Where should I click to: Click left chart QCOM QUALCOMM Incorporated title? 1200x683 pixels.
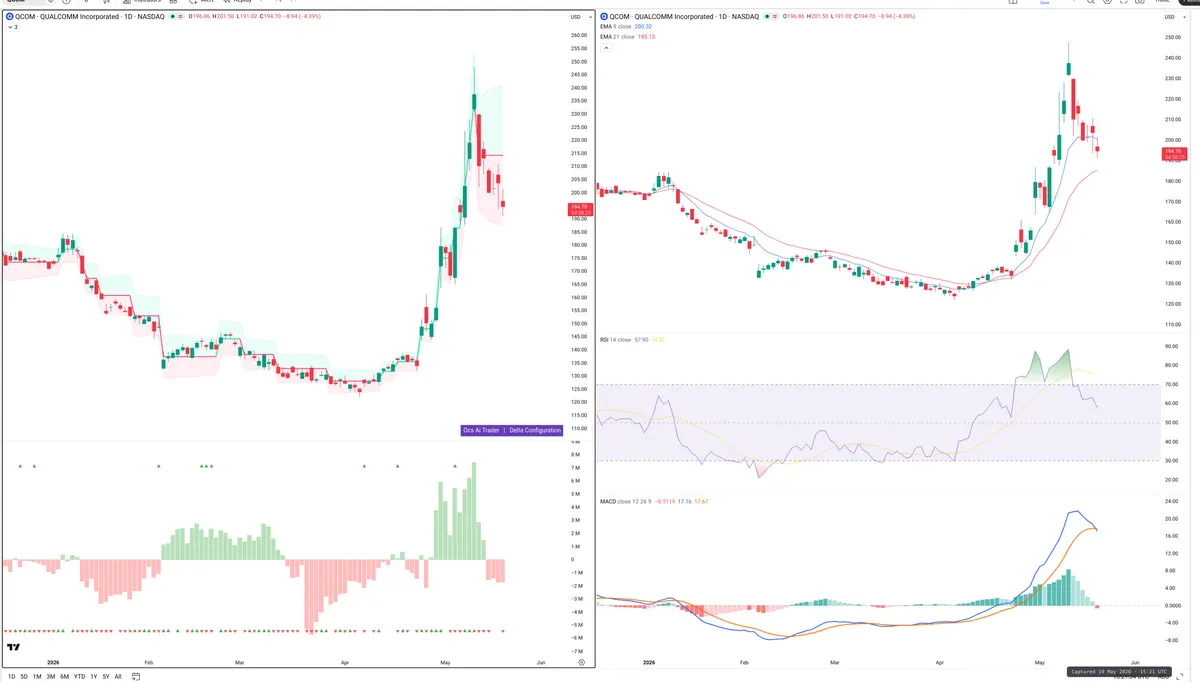[x=89, y=17]
